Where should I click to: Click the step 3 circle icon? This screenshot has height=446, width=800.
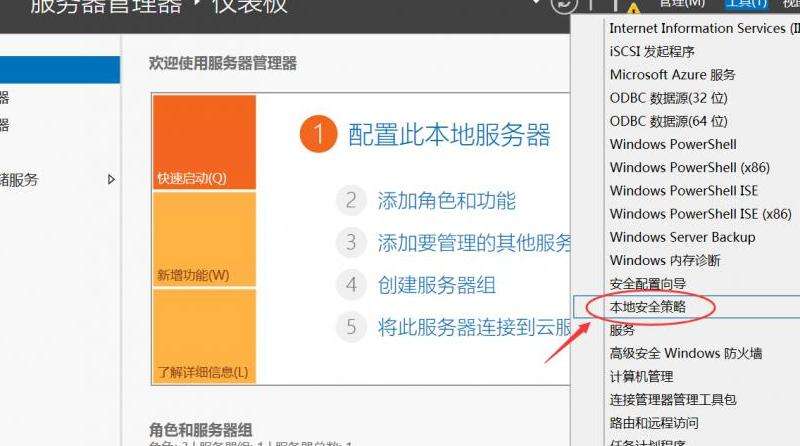coord(350,242)
